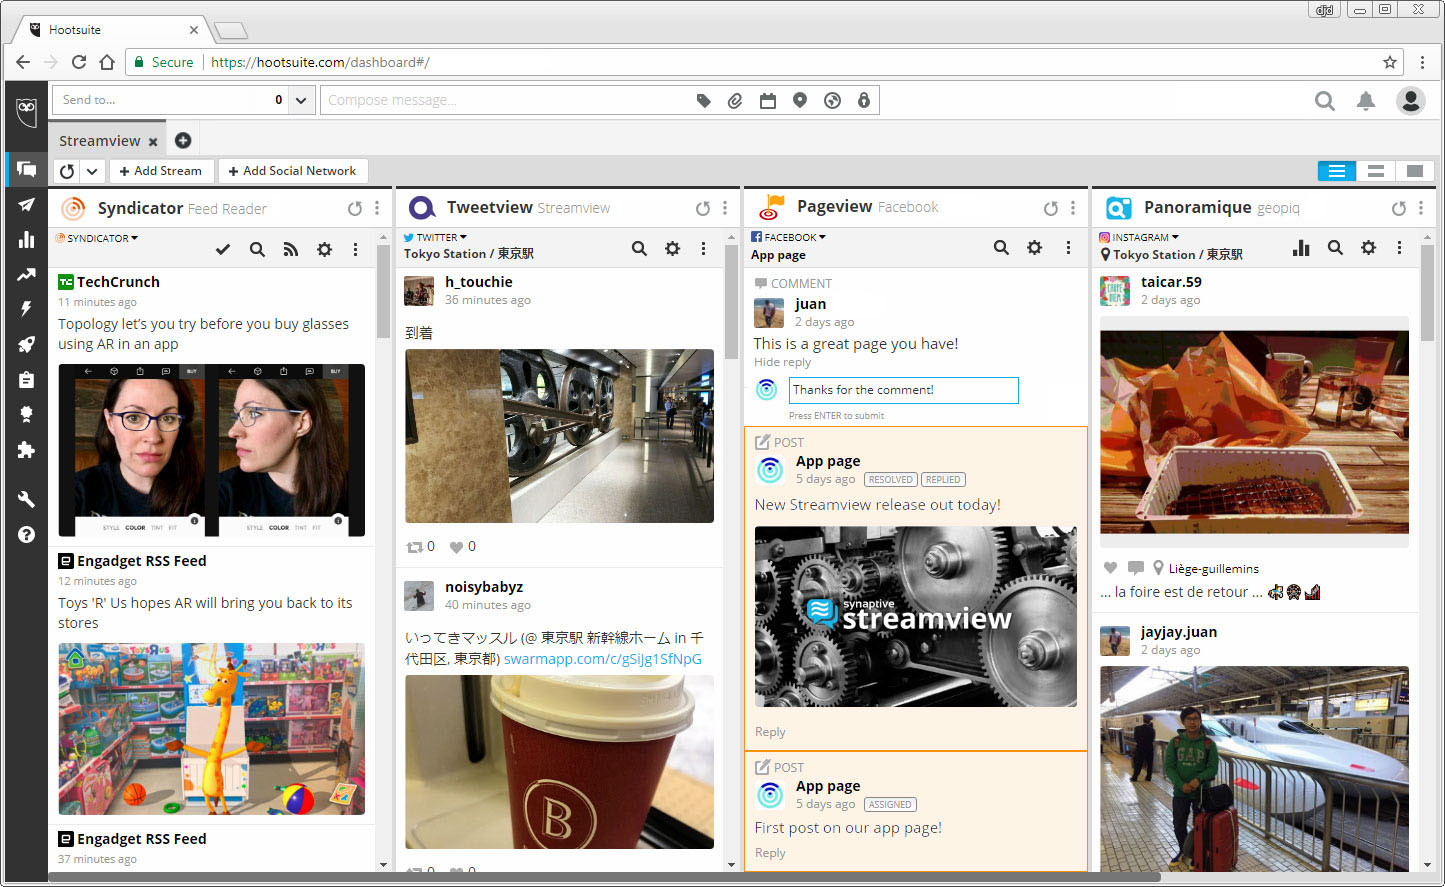Select standard stream view layout
The width and height of the screenshot is (1445, 887).
tap(1376, 171)
